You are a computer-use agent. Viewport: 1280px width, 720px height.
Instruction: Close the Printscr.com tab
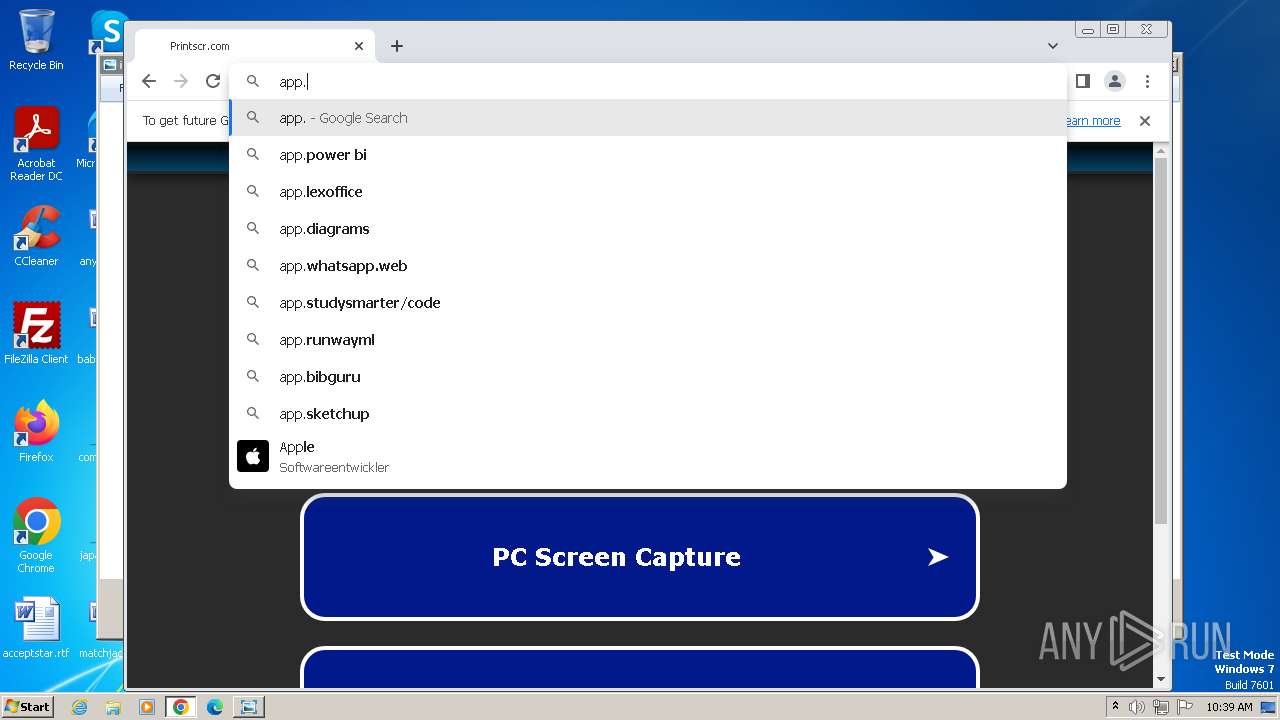[x=359, y=46]
